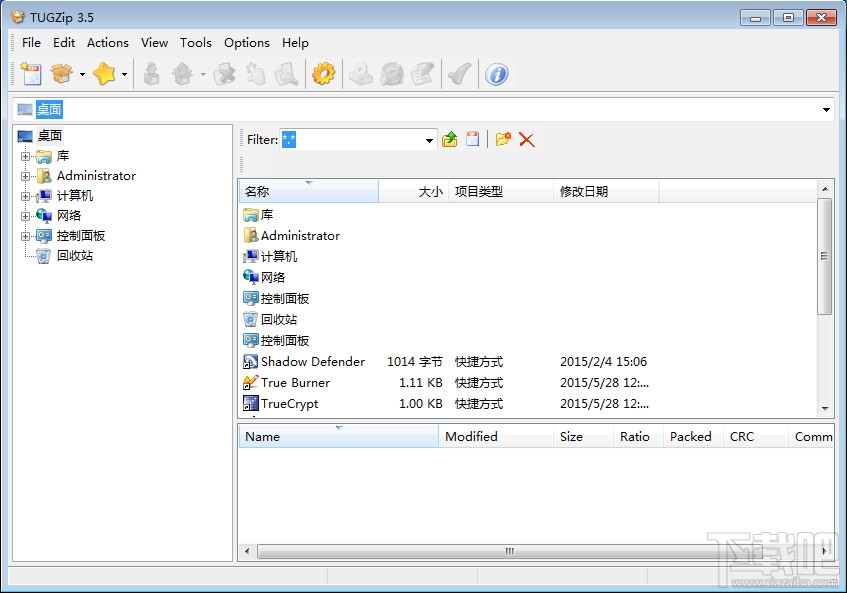Expand the 控制面板 node in folder tree
Viewport: 847px width, 593px height.
(x=25, y=236)
